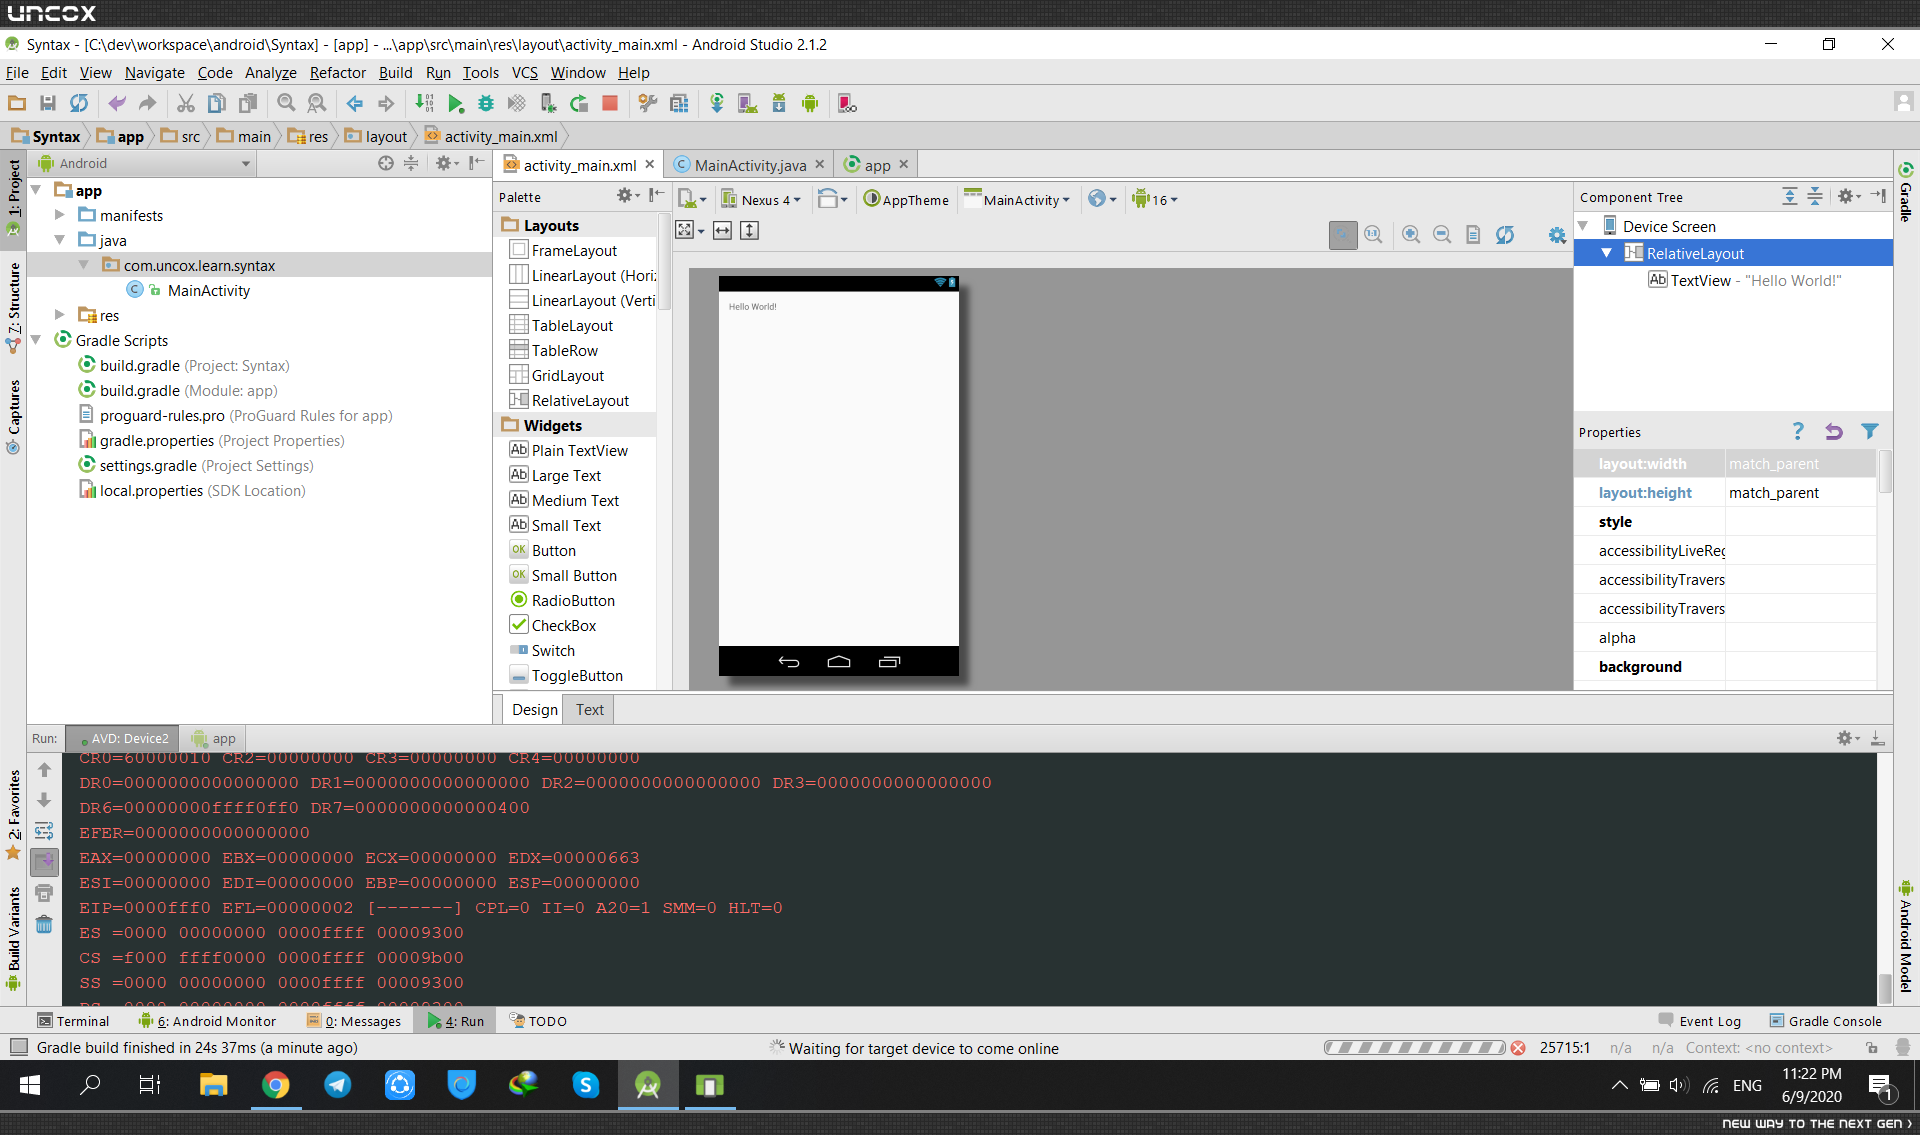Toggle tool window quick access button
The image size is (1920, 1135).
pos(18,1048)
